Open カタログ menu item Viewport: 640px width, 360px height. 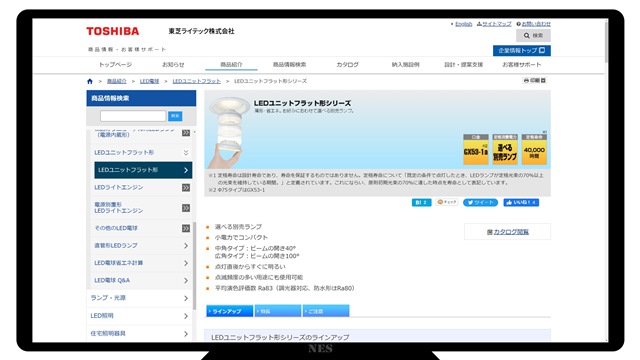tap(347, 64)
